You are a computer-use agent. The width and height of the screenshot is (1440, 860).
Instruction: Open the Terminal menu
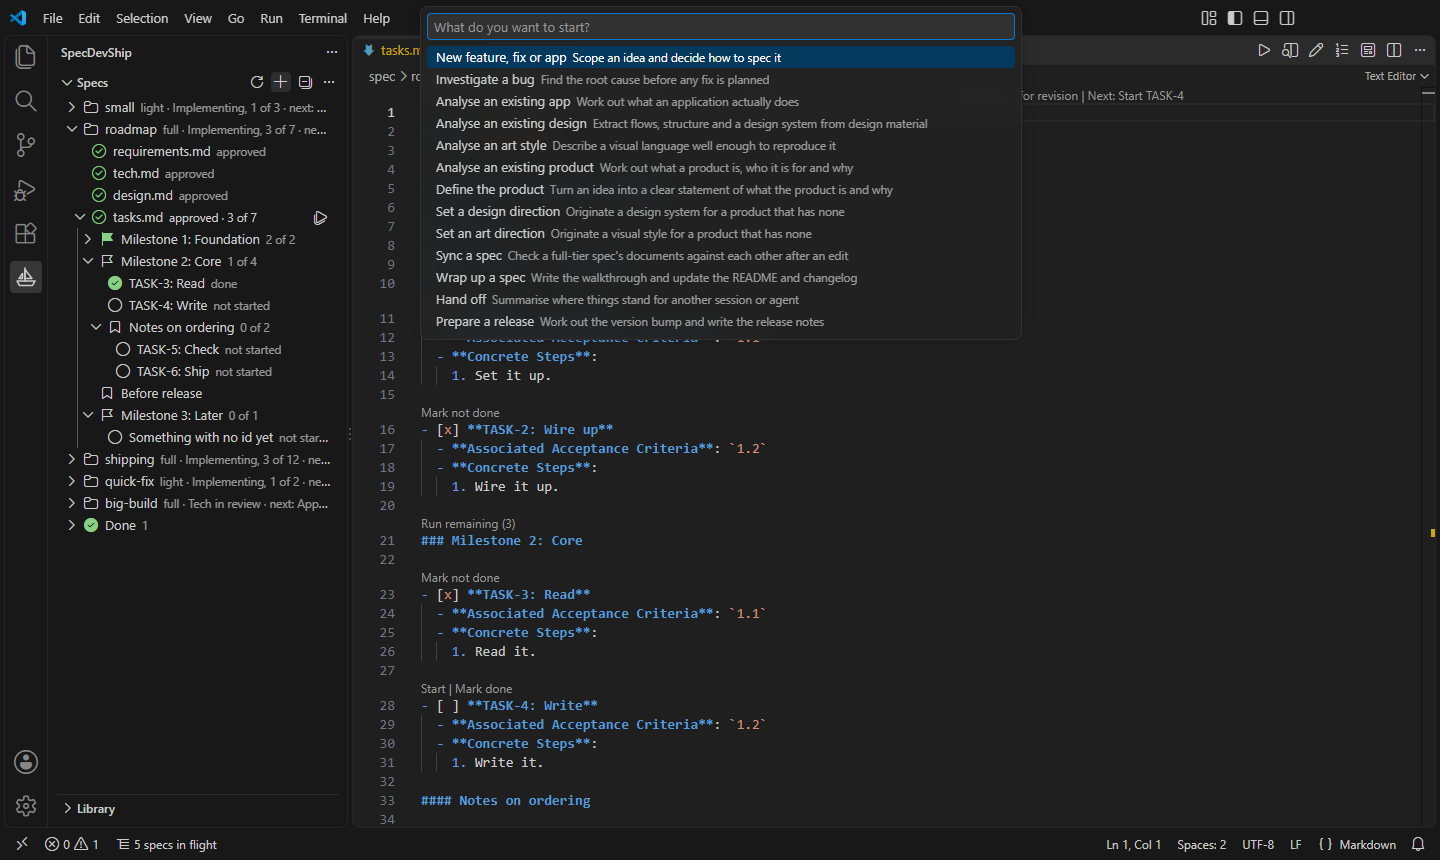[x=323, y=18]
